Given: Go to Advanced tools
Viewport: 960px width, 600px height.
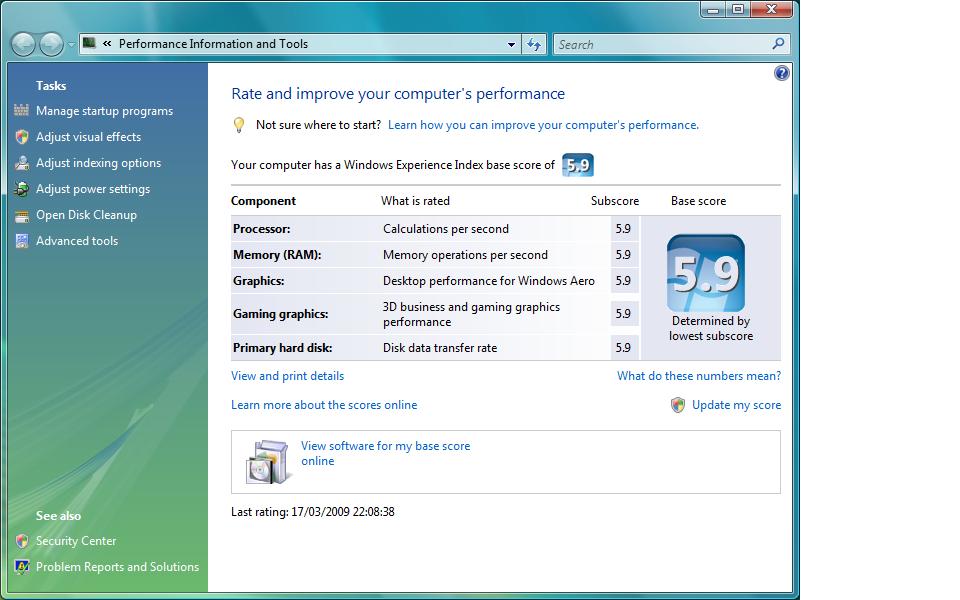Looking at the screenshot, I should point(77,241).
